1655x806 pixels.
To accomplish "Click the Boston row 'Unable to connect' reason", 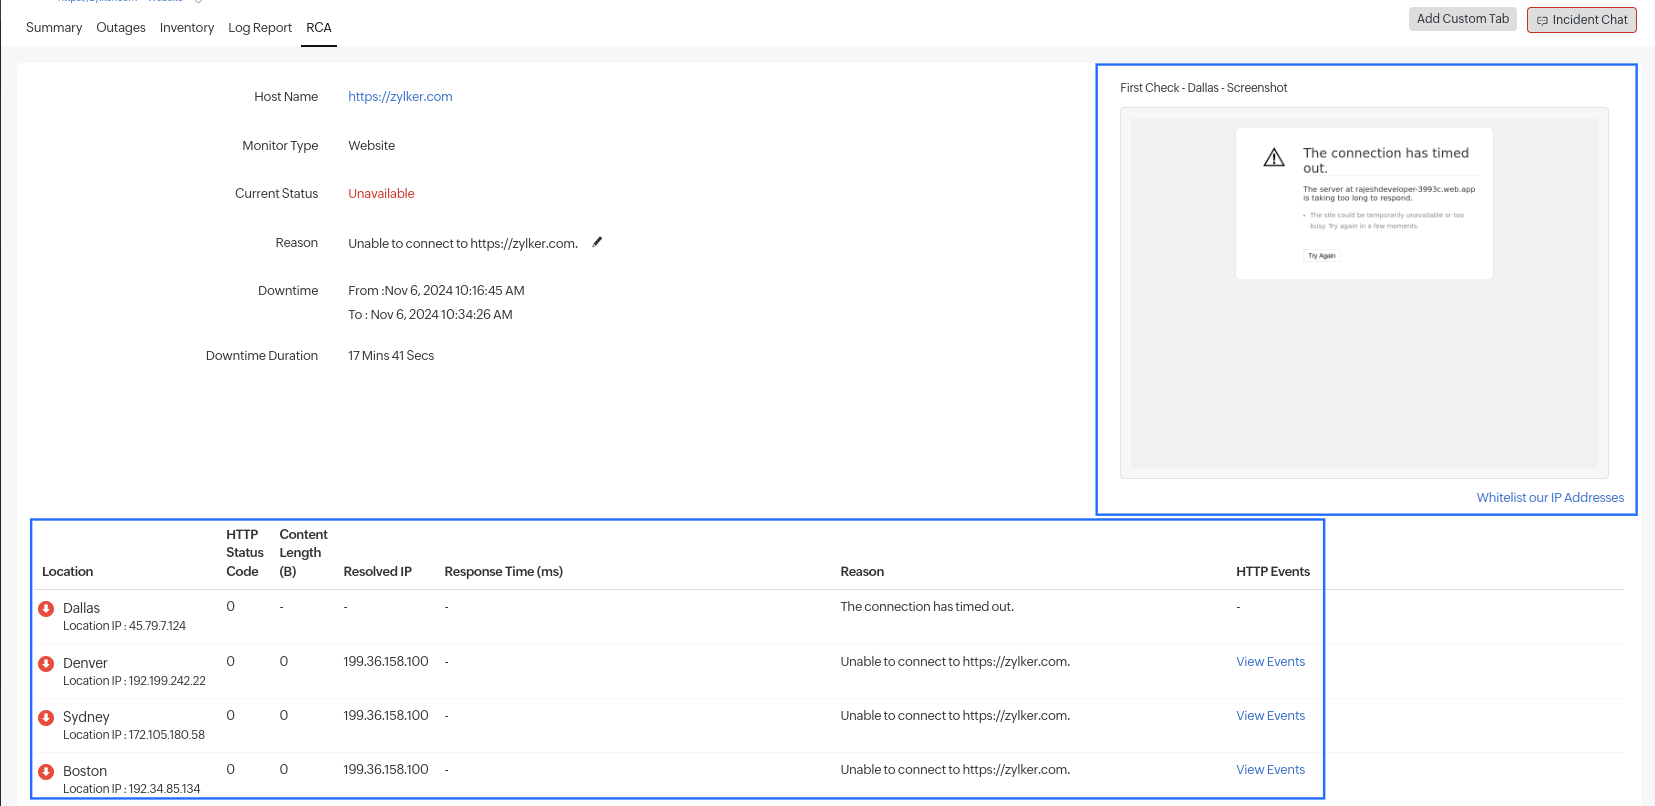I will pos(955,769).
